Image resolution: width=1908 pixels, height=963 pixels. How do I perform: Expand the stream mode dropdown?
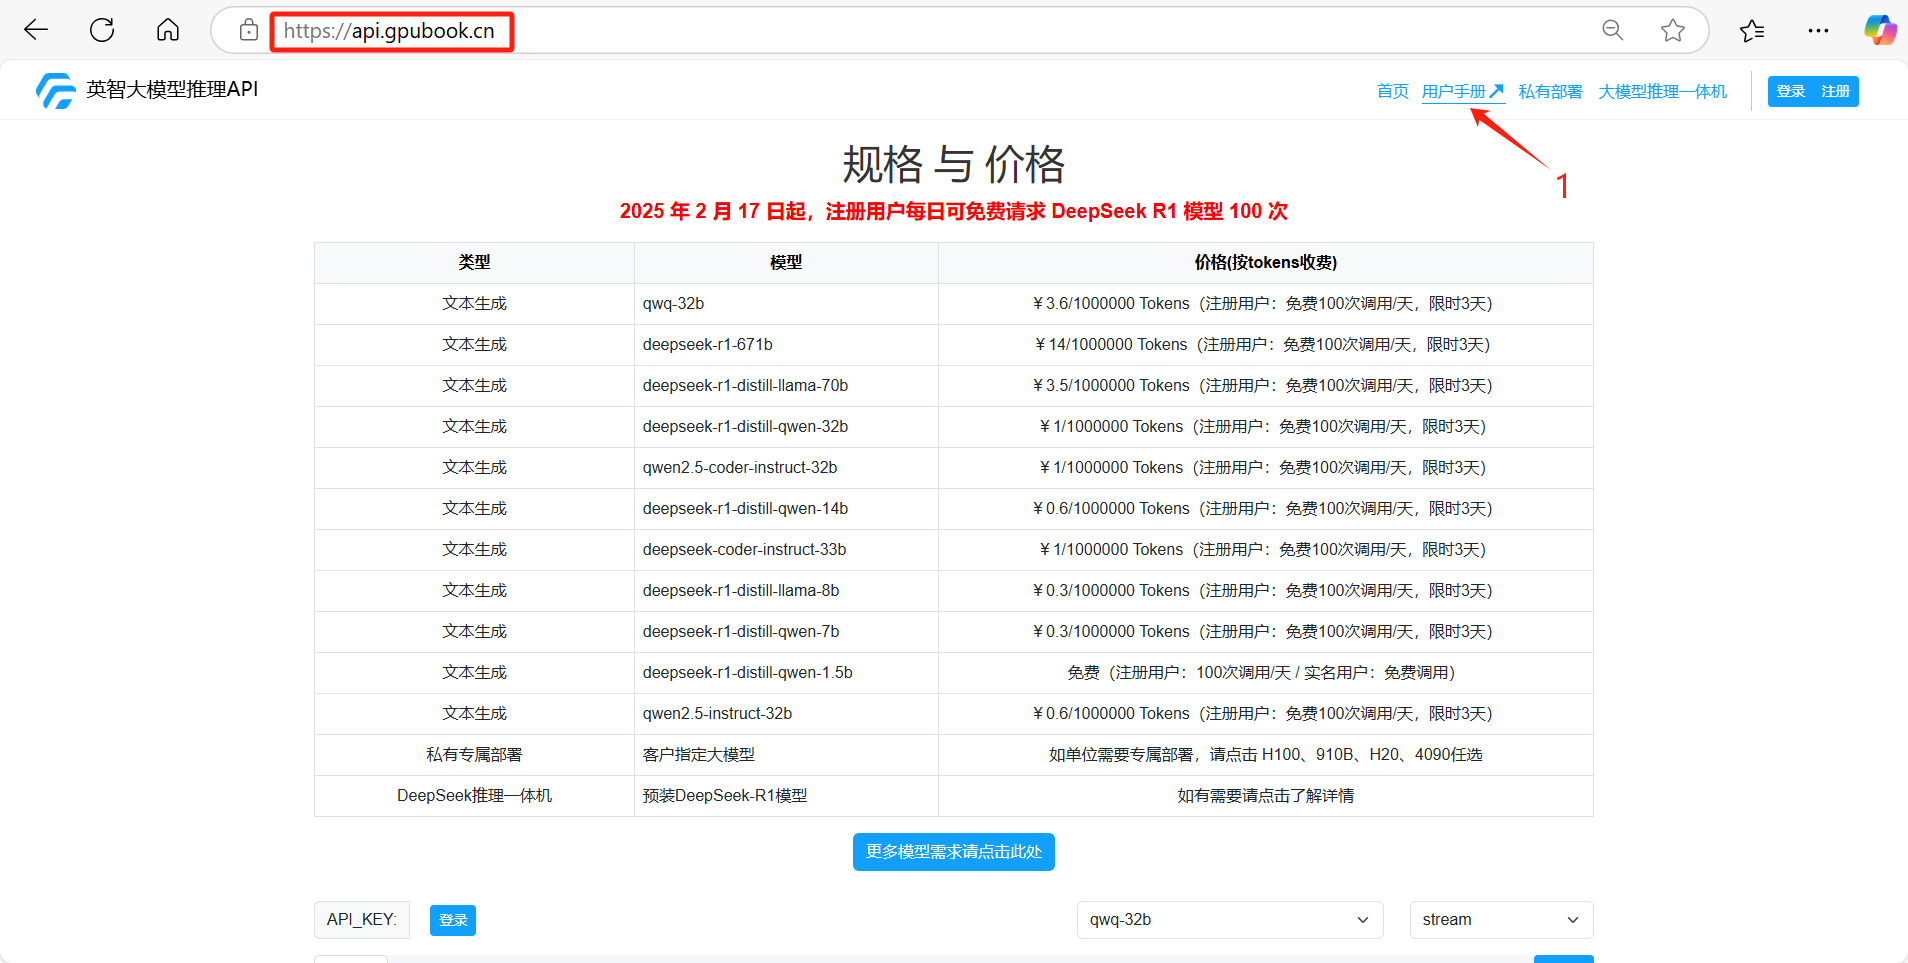1501,920
